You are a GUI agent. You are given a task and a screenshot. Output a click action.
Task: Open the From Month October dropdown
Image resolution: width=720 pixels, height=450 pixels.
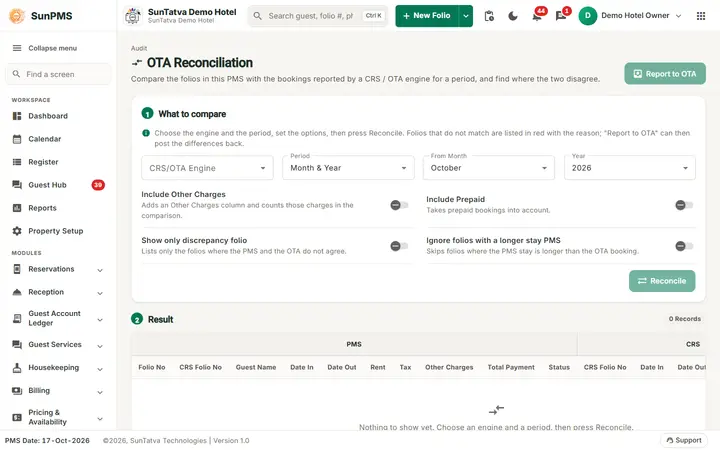(489, 168)
